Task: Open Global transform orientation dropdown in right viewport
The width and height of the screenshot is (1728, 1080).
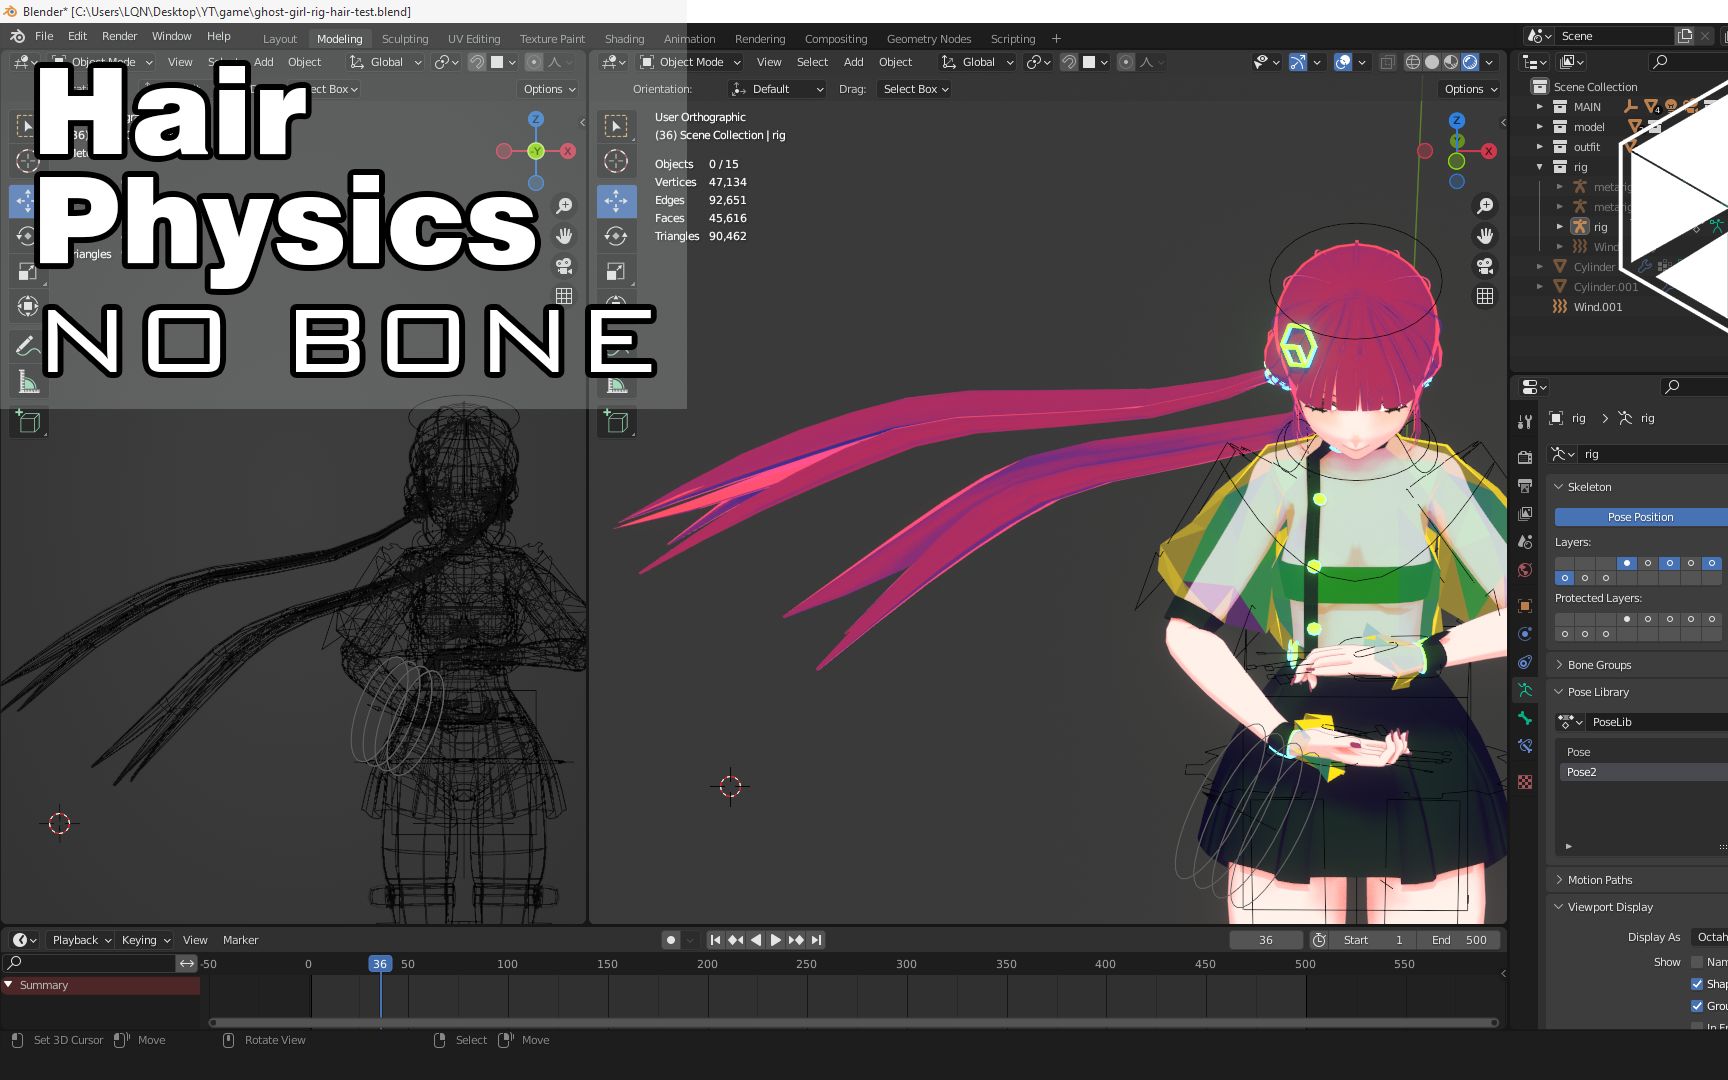Action: click(977, 62)
